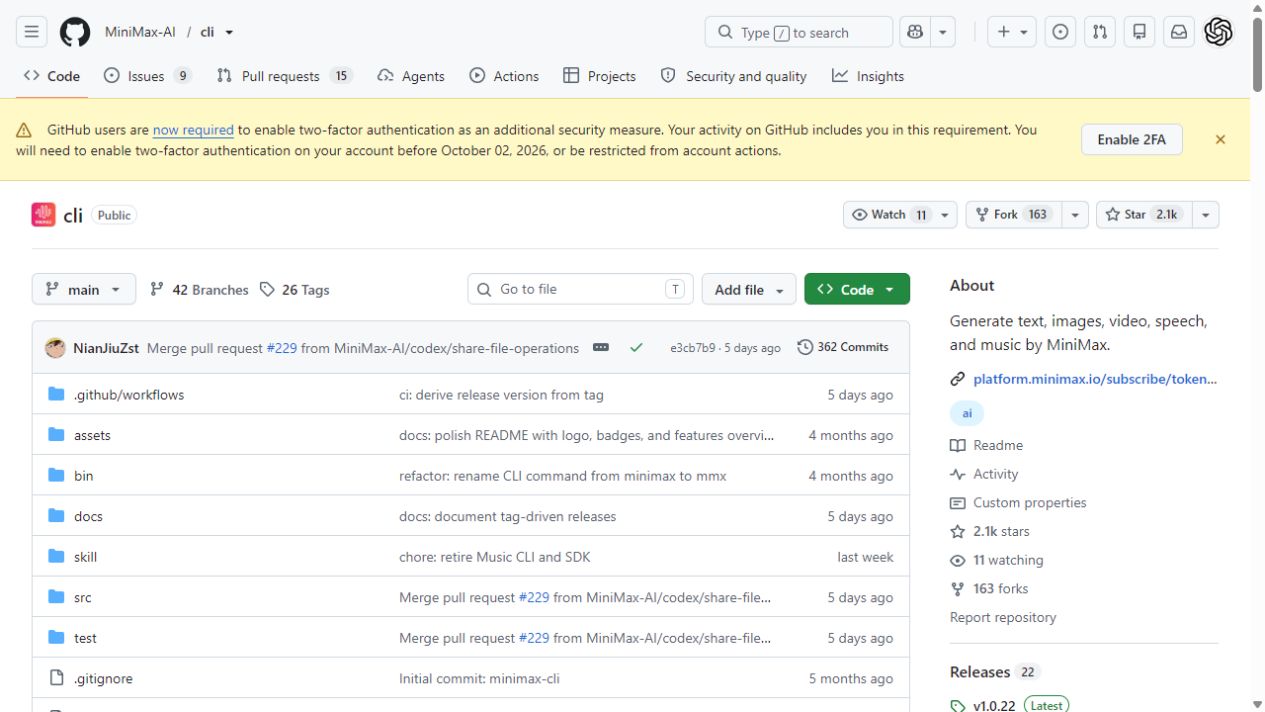Open the 42 Branches link
The image size is (1265, 712).
click(199, 289)
